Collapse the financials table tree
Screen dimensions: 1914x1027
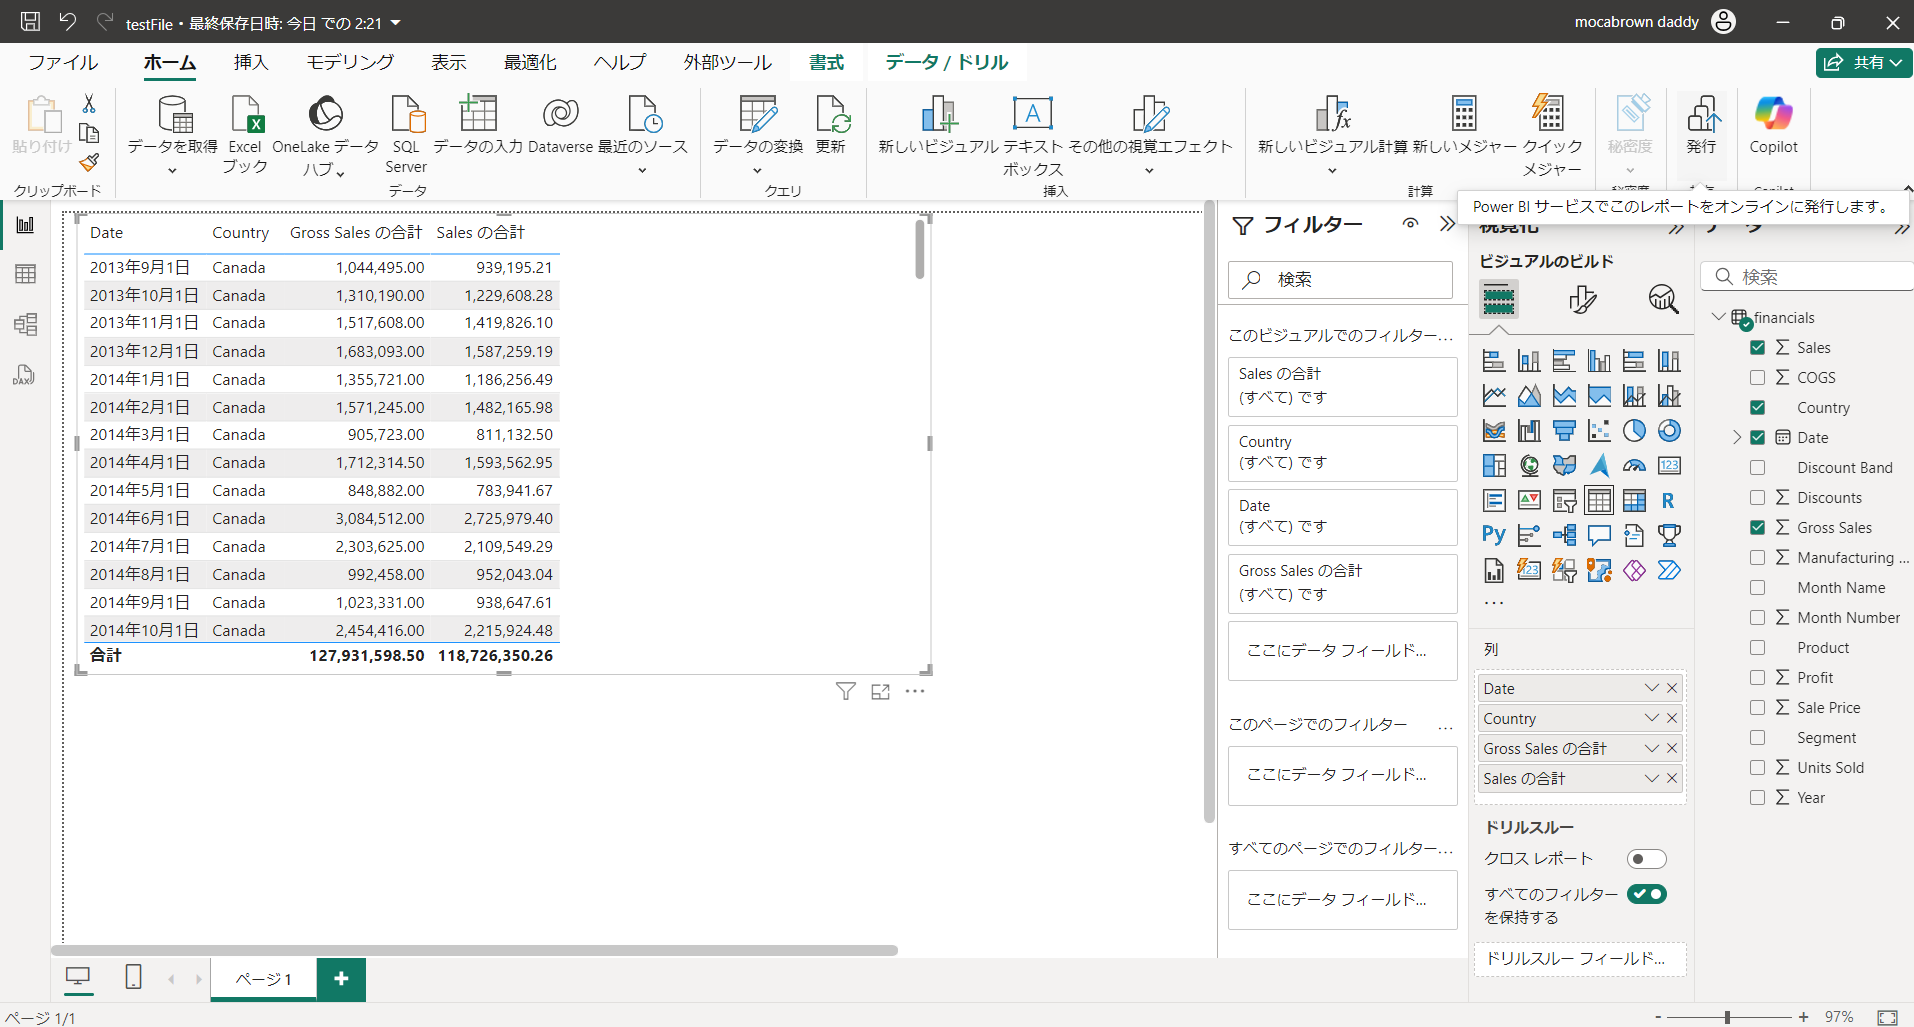1718,317
